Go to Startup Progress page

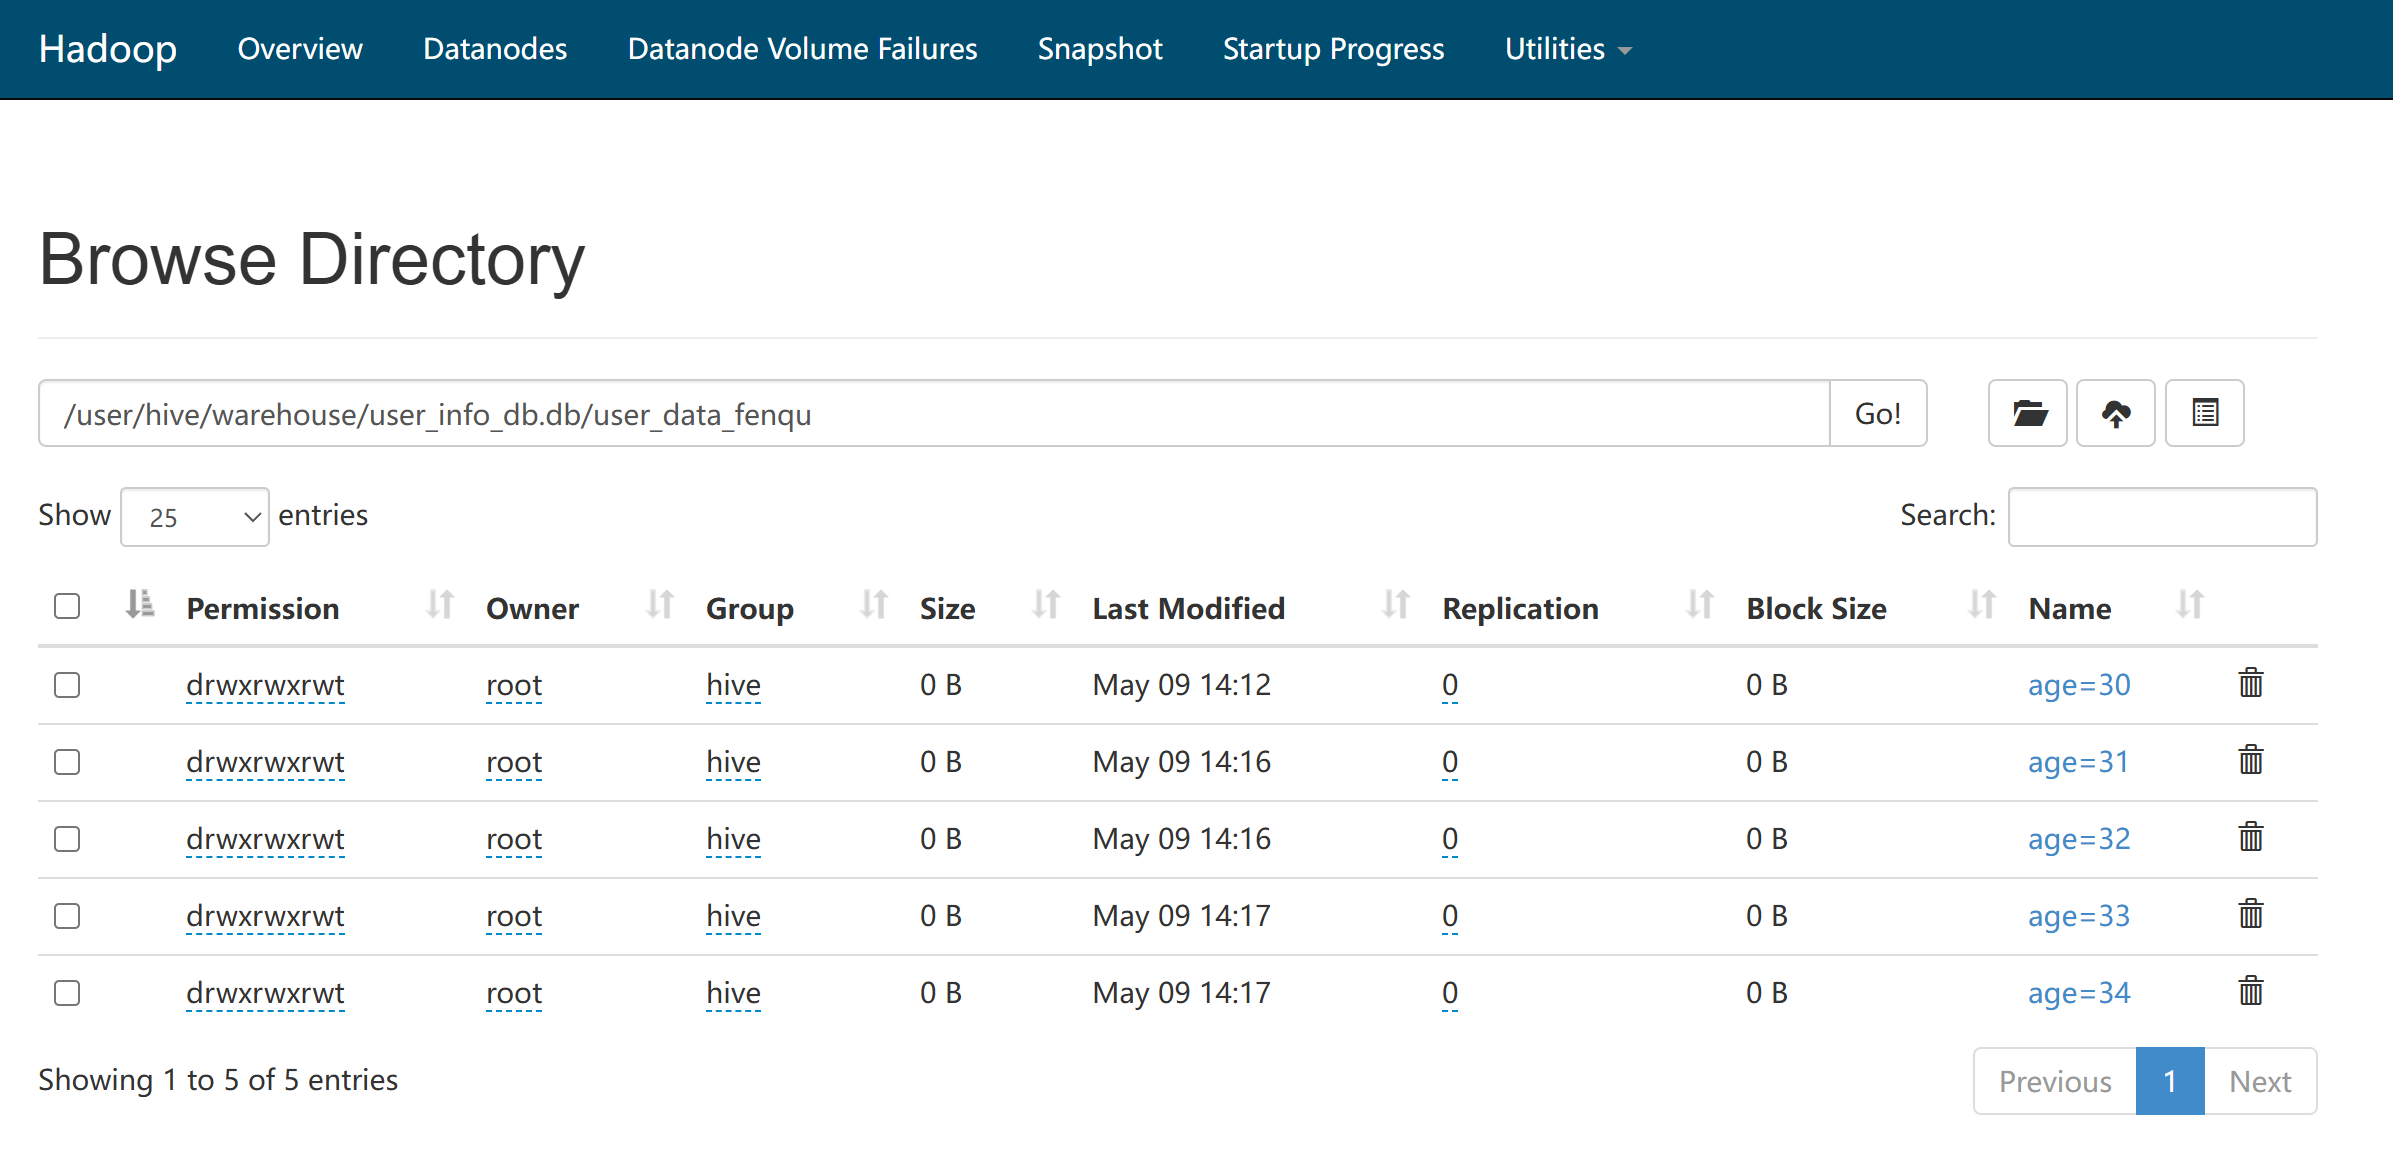(x=1333, y=49)
